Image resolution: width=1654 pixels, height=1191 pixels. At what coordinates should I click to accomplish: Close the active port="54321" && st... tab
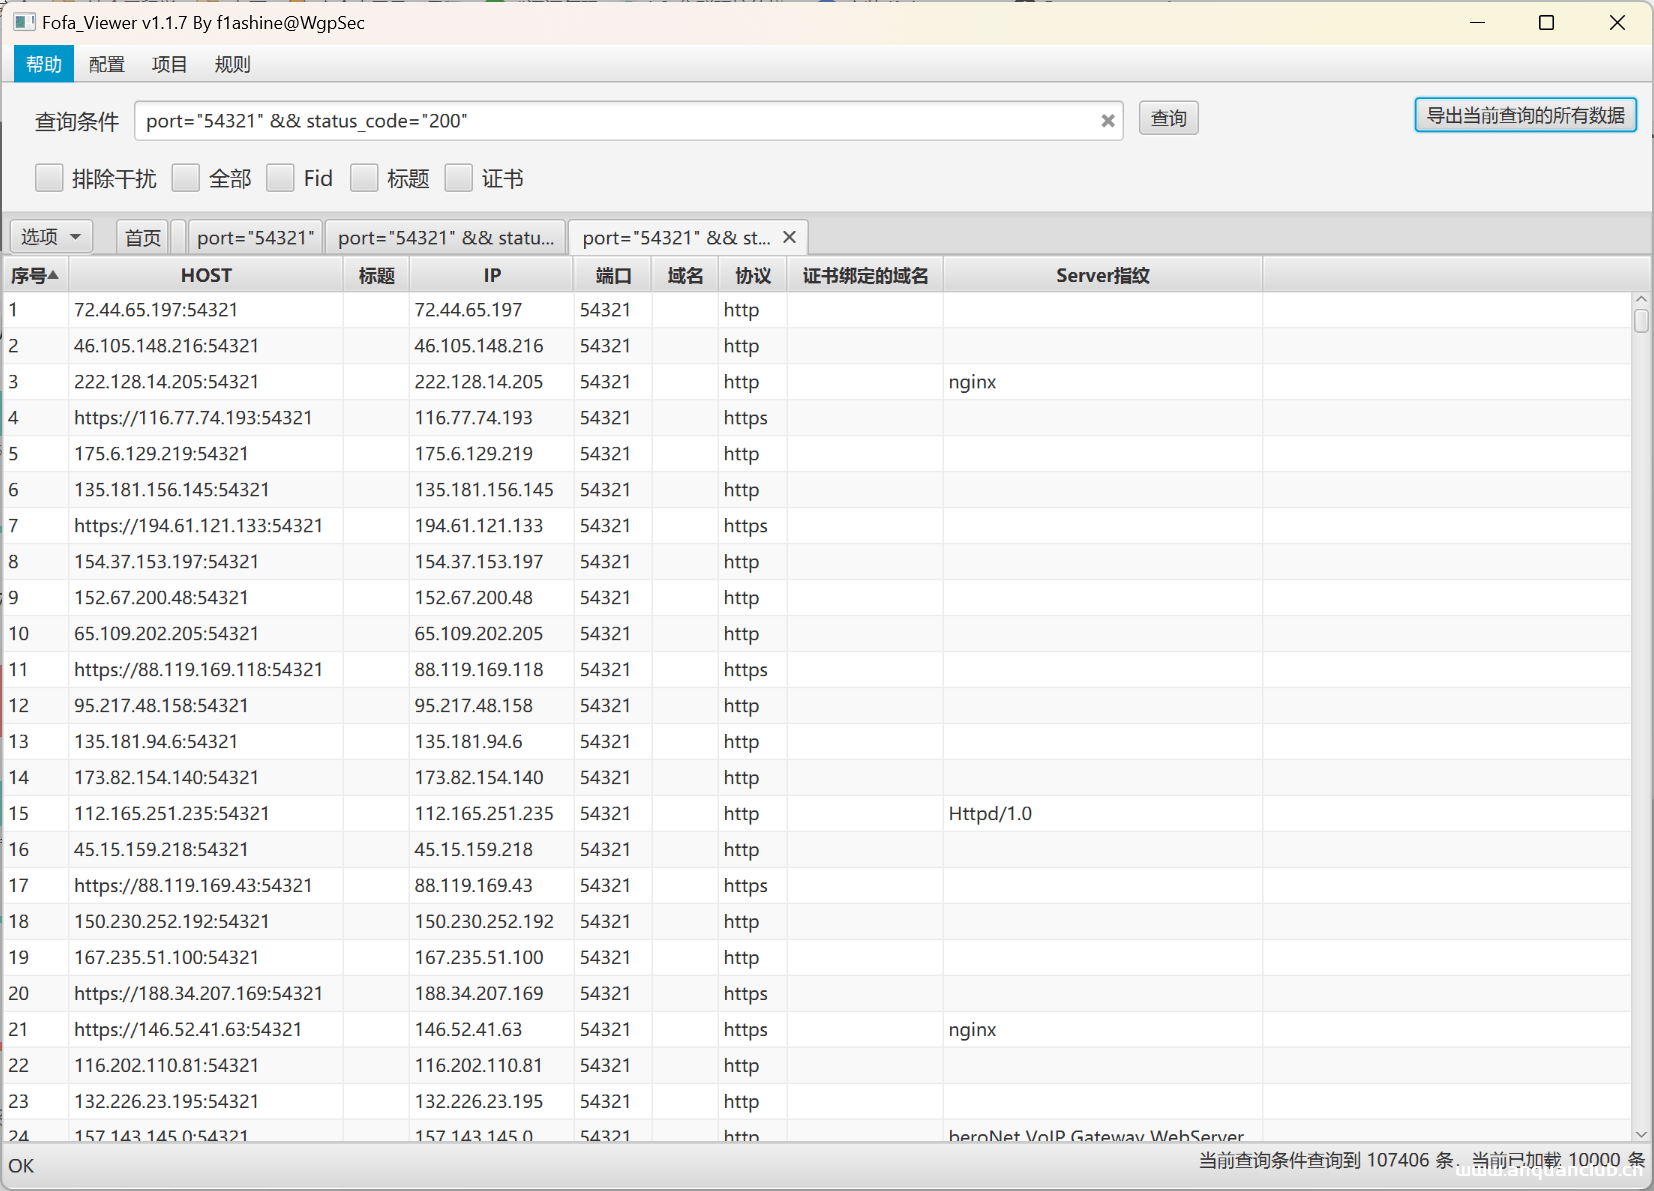pos(789,237)
